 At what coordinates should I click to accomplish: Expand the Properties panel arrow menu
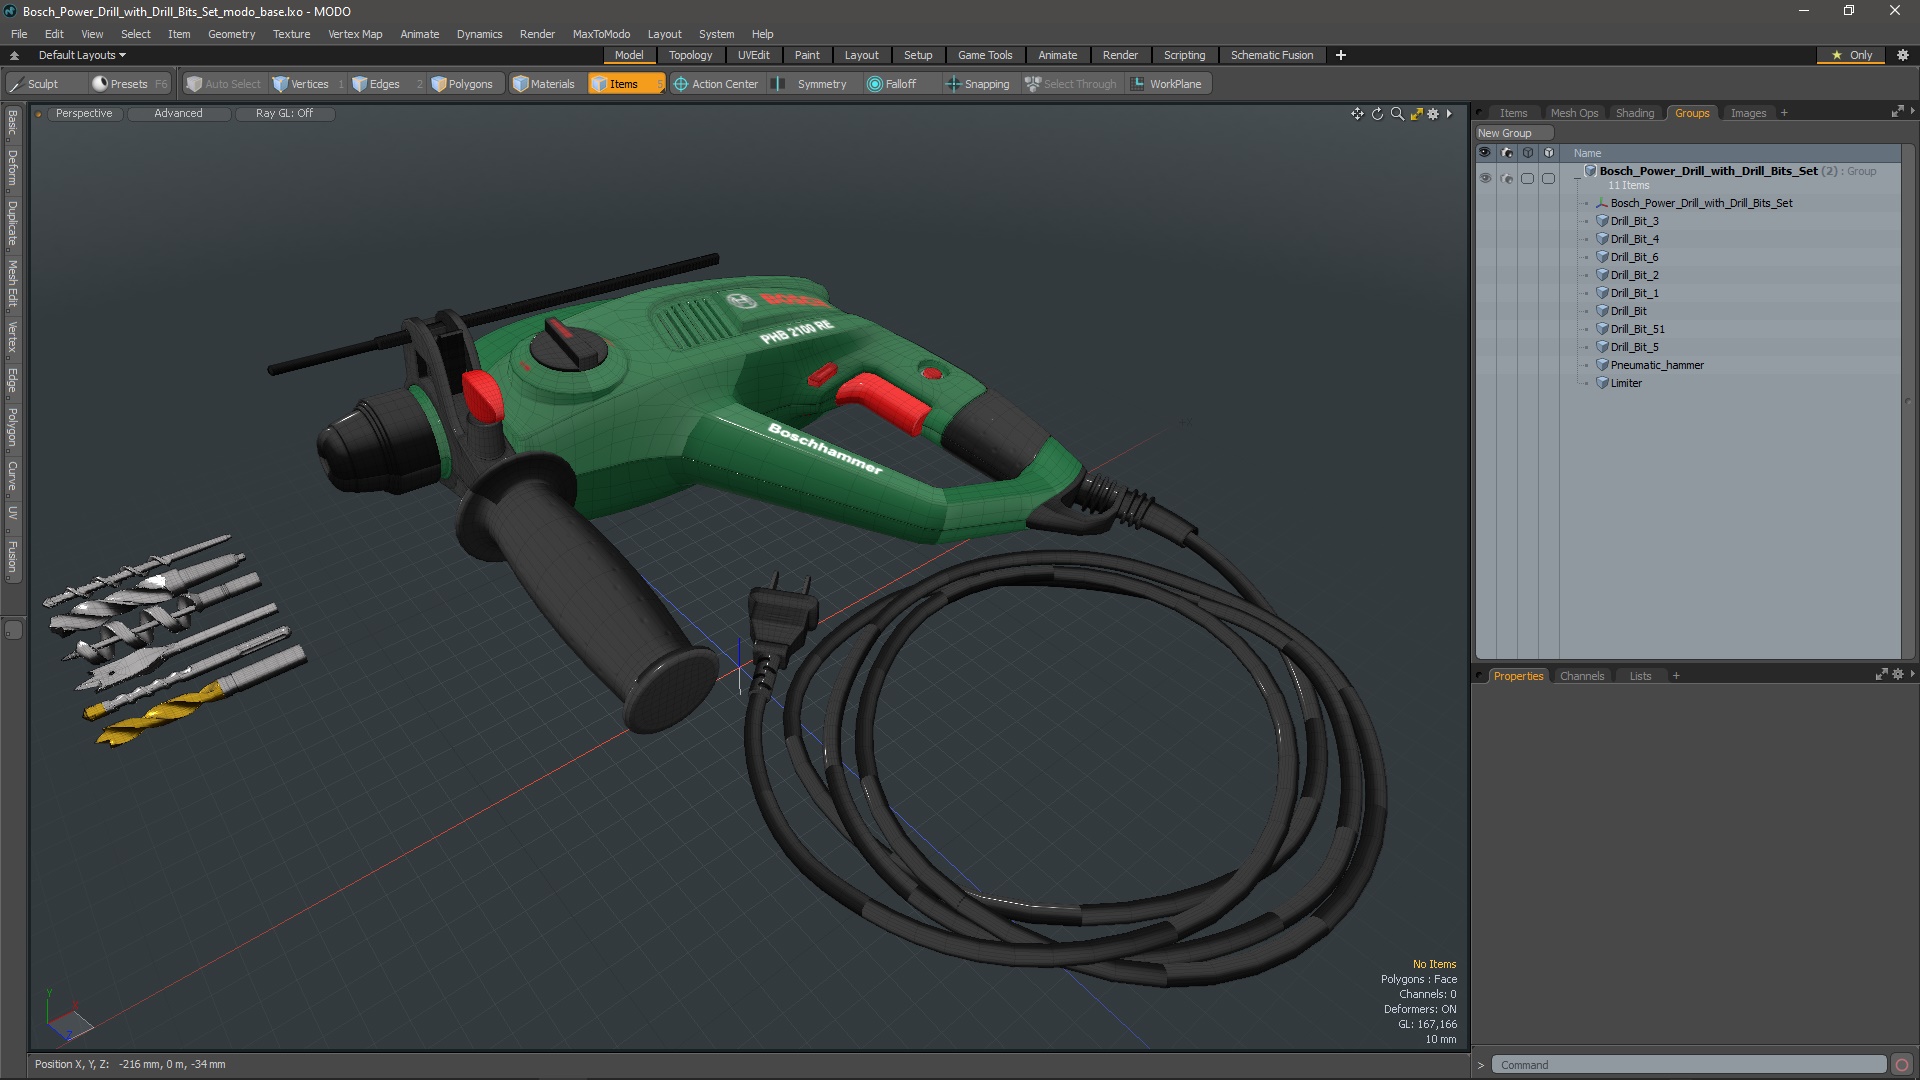point(1912,674)
